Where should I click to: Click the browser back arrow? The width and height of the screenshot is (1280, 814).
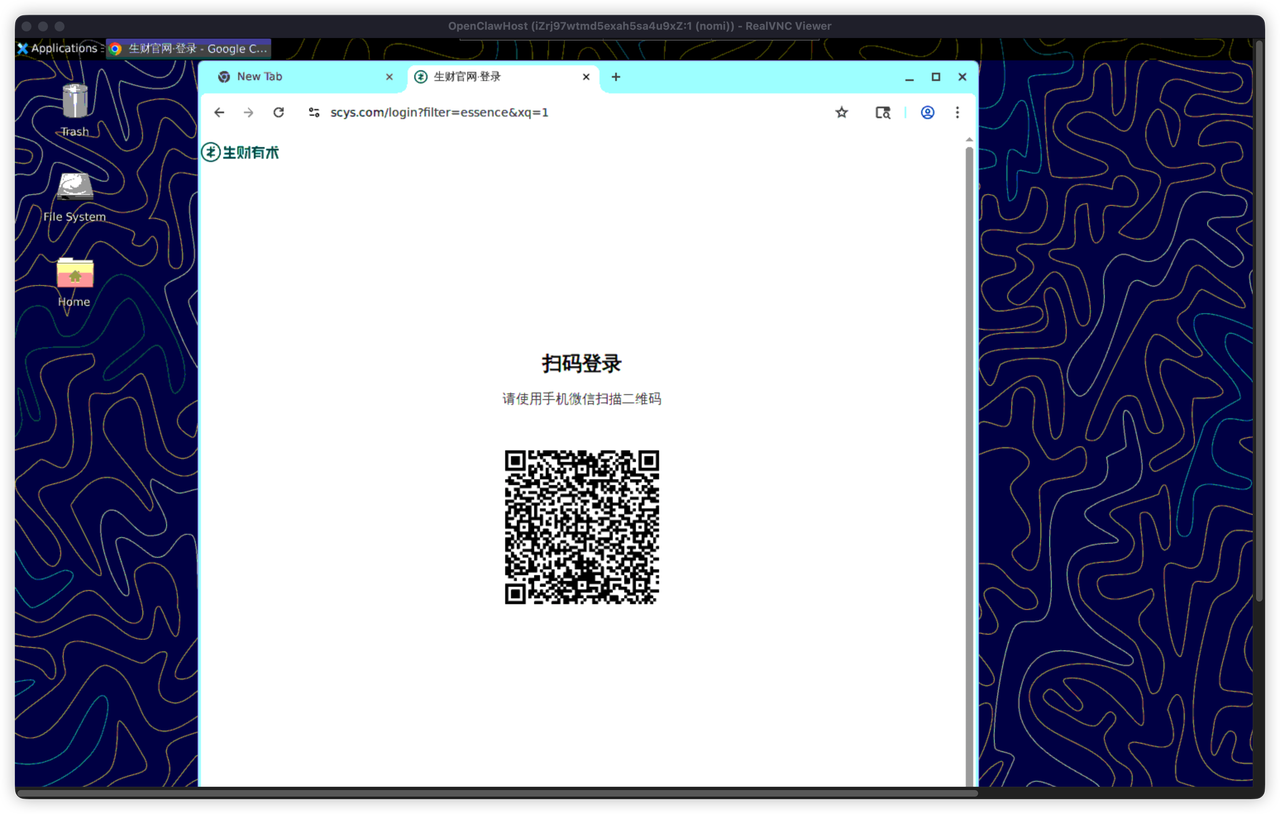coord(219,113)
